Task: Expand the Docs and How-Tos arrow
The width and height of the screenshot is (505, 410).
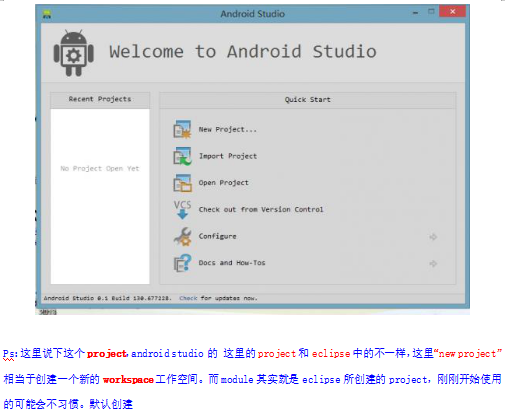Action: pos(433,264)
